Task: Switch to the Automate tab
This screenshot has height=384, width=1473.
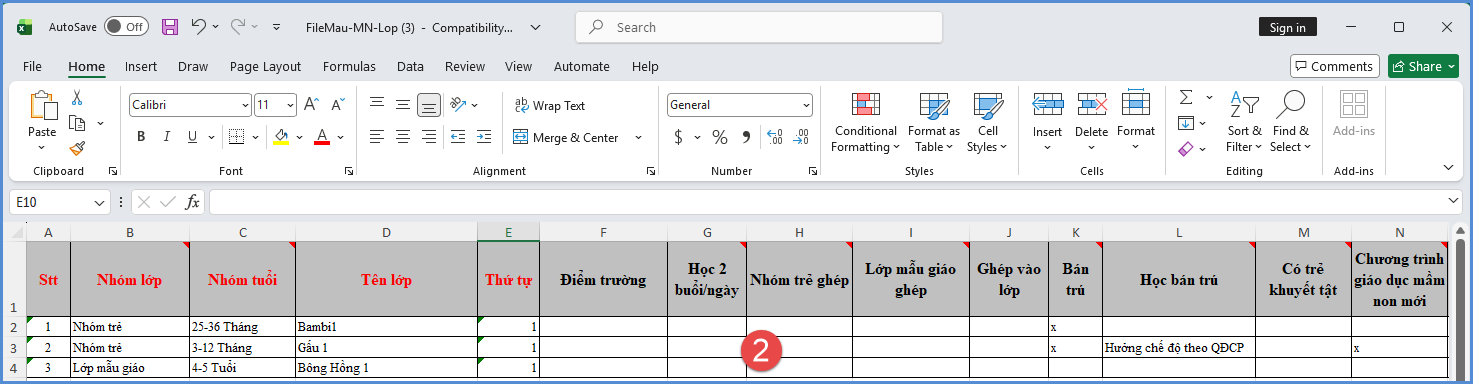Action: 582,66
